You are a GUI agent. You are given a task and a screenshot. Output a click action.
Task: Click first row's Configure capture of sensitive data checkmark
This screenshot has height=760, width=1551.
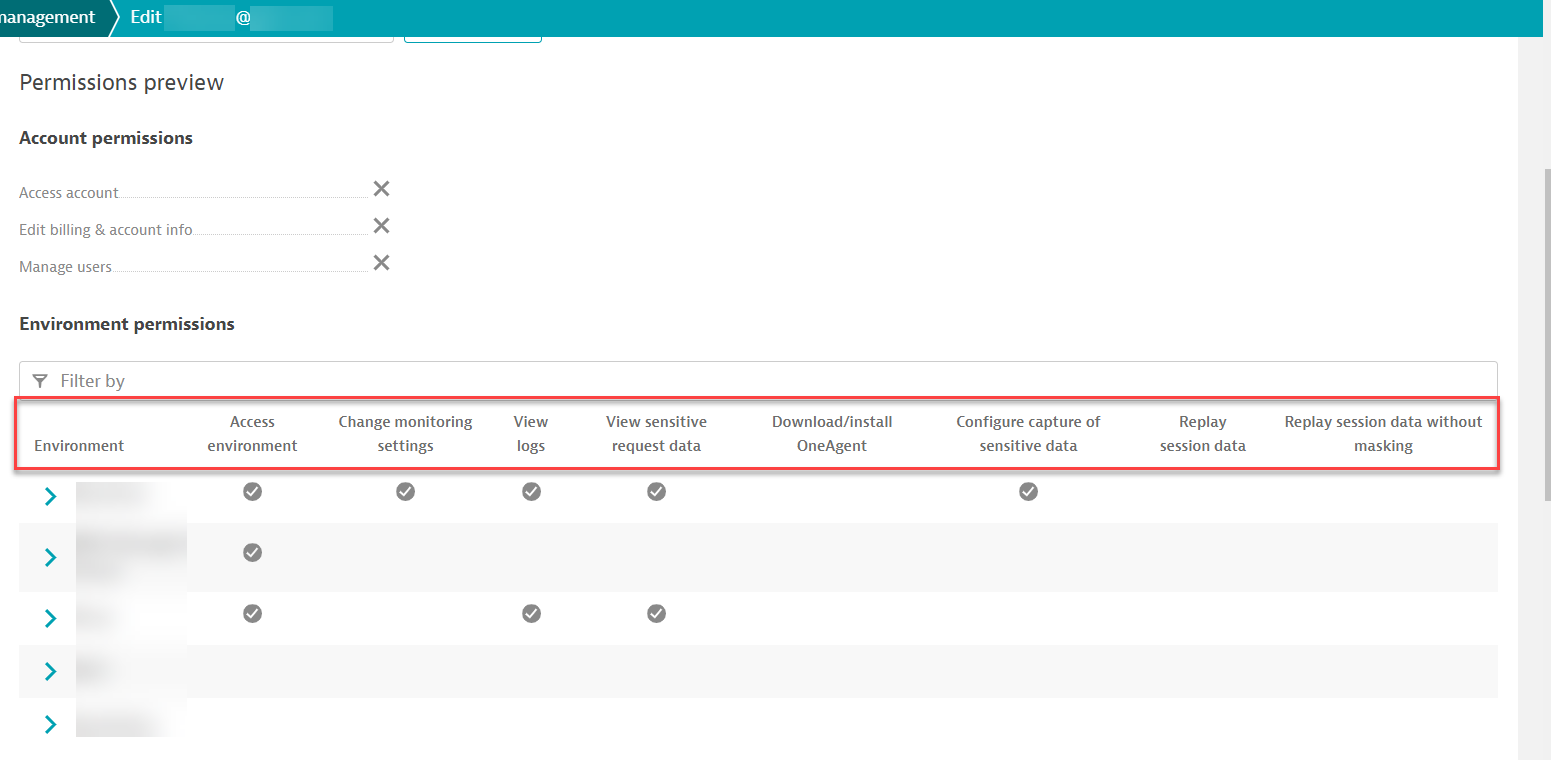click(1028, 491)
